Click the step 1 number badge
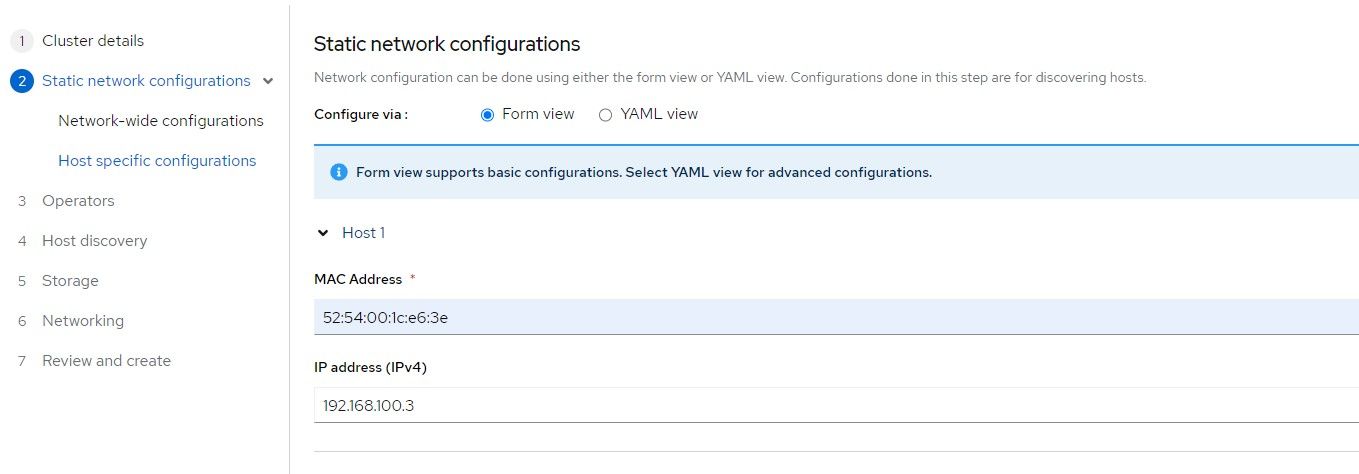 (22, 41)
